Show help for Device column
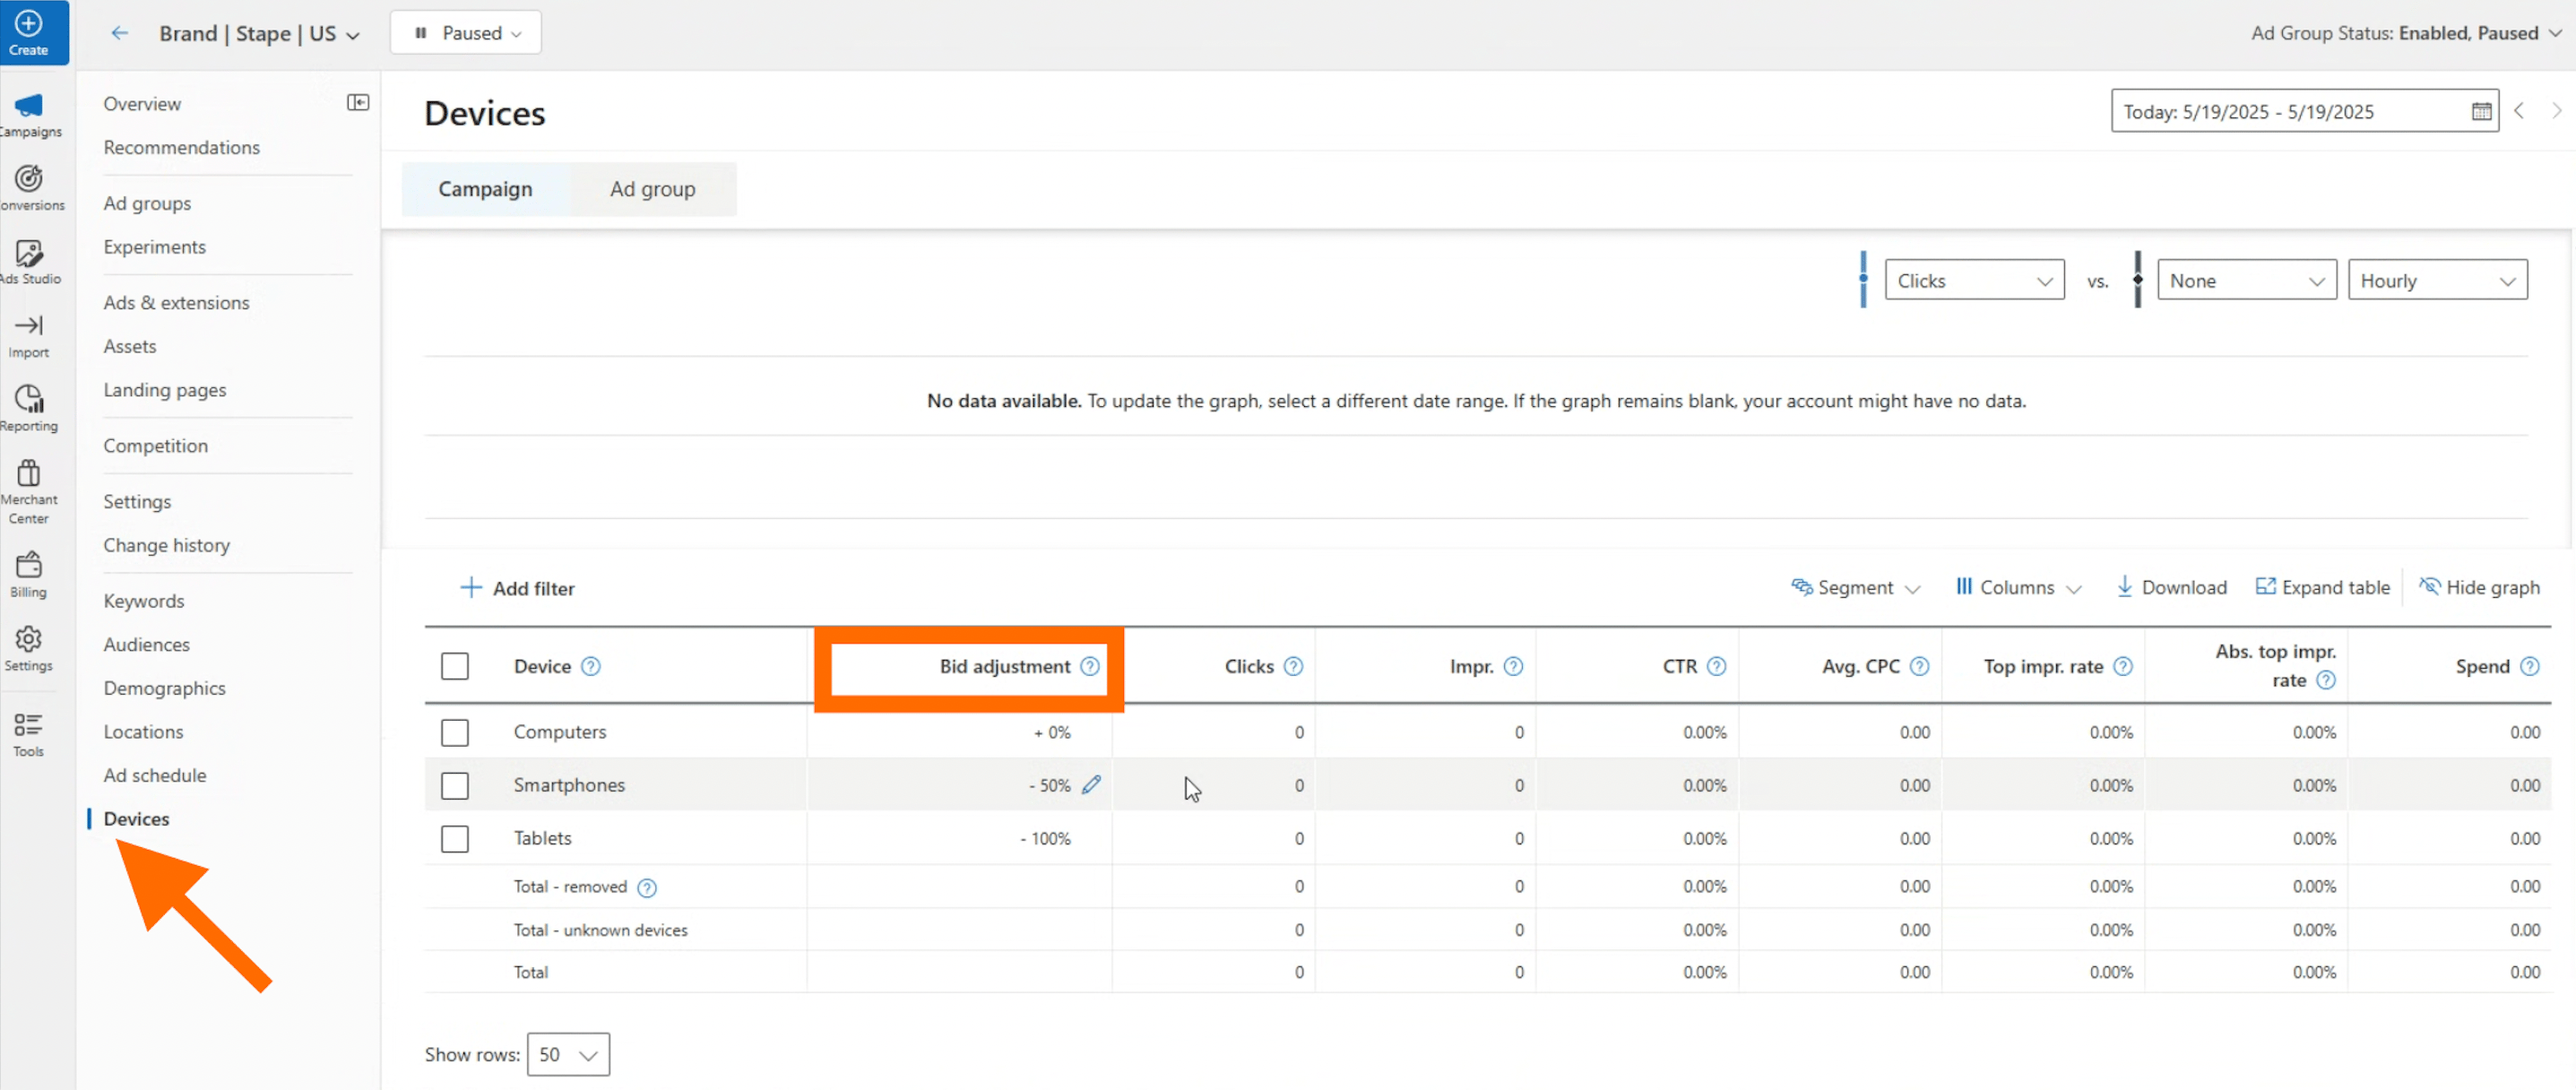The image size is (2576, 1090). 591,666
